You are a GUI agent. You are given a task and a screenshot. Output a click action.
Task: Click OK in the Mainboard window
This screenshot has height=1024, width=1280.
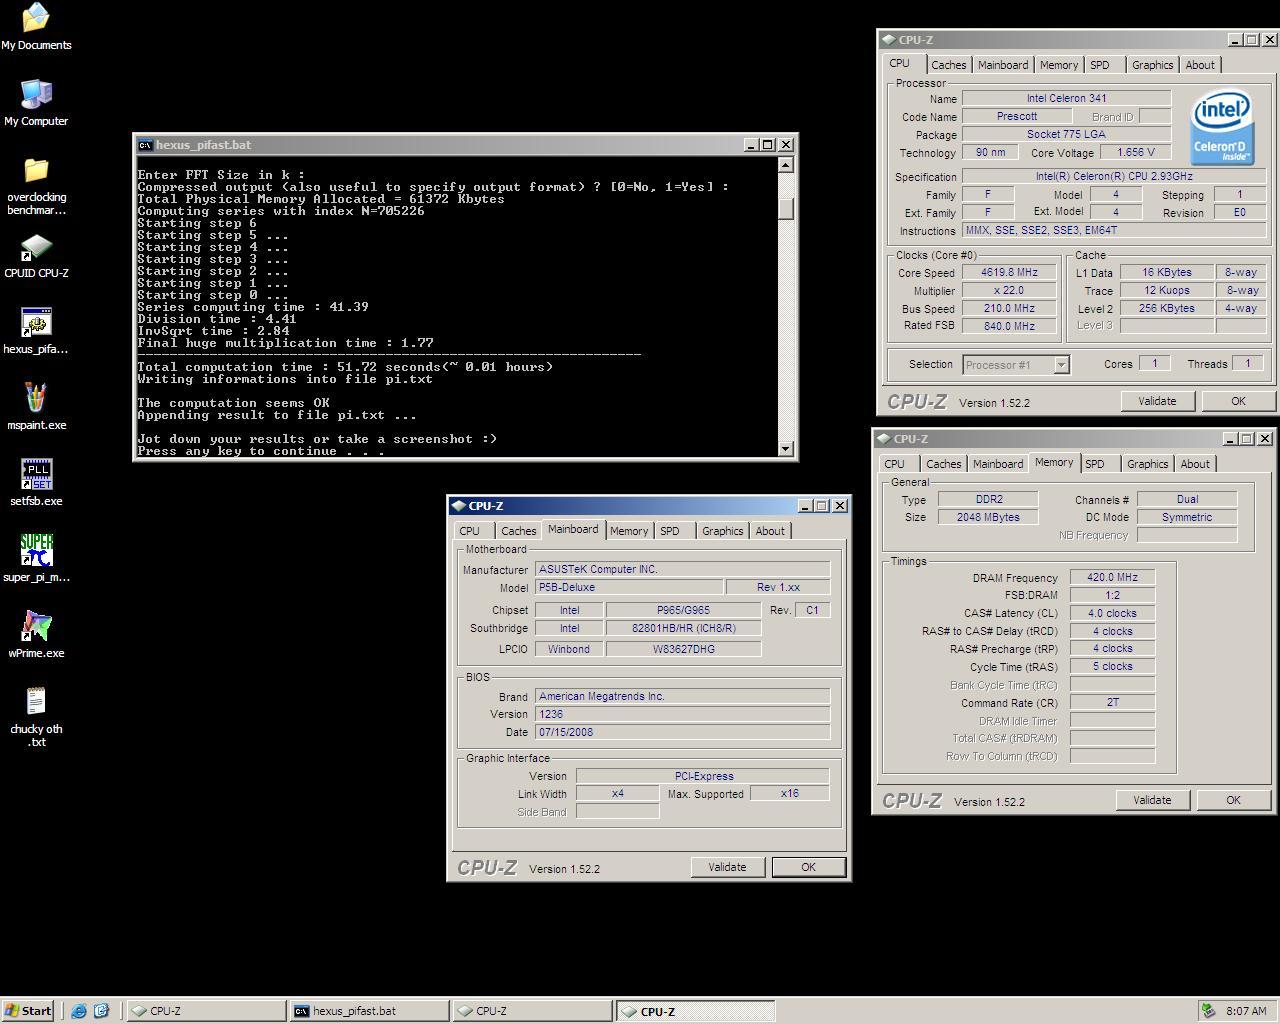tap(808, 867)
